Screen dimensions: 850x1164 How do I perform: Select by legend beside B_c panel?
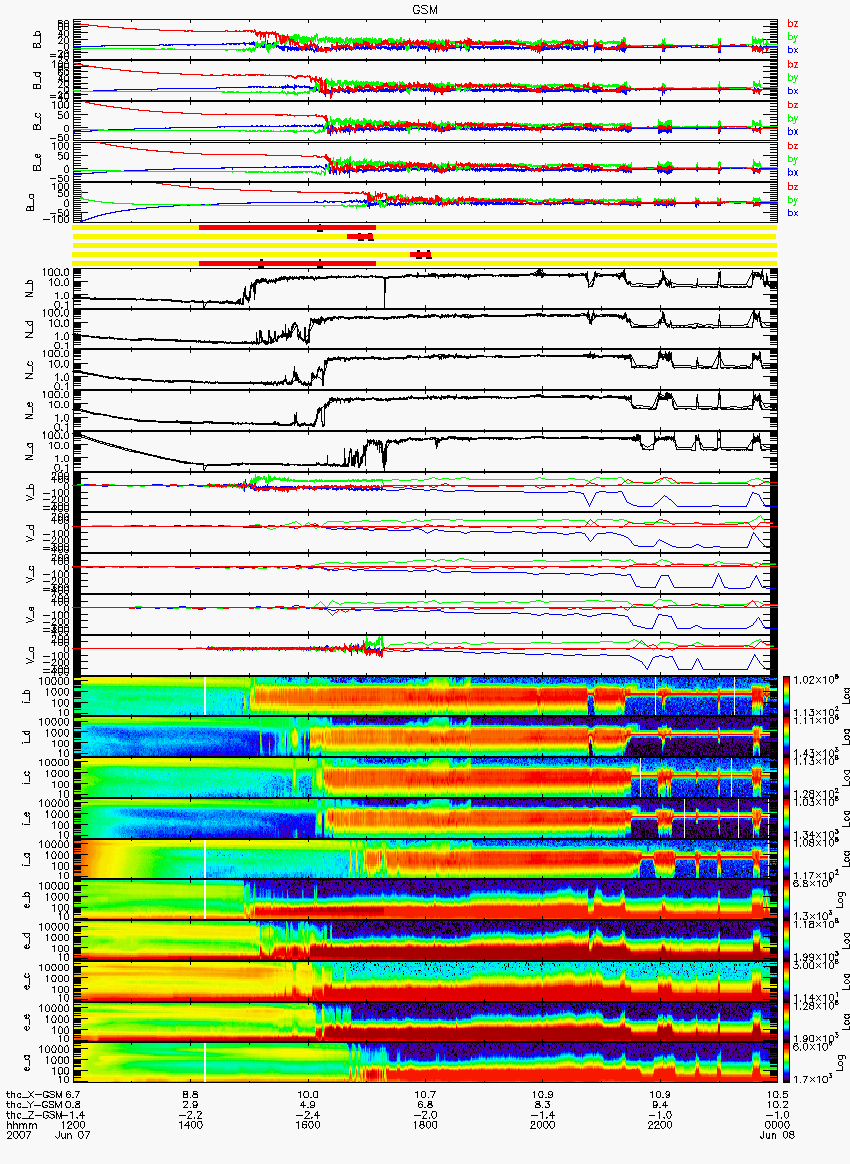793,118
